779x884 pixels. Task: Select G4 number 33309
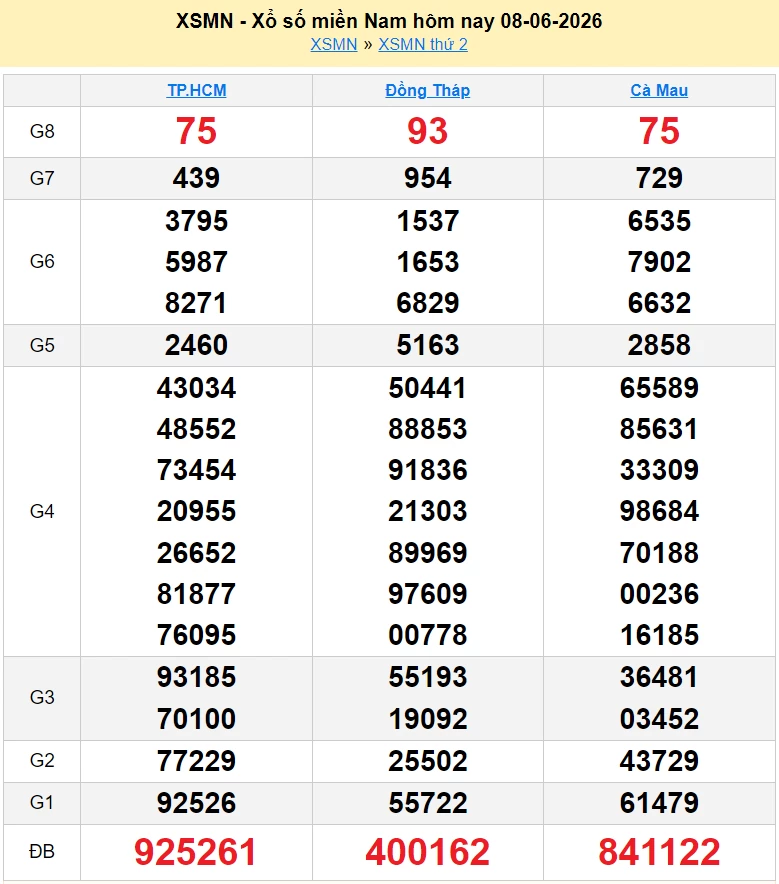[x=659, y=470]
